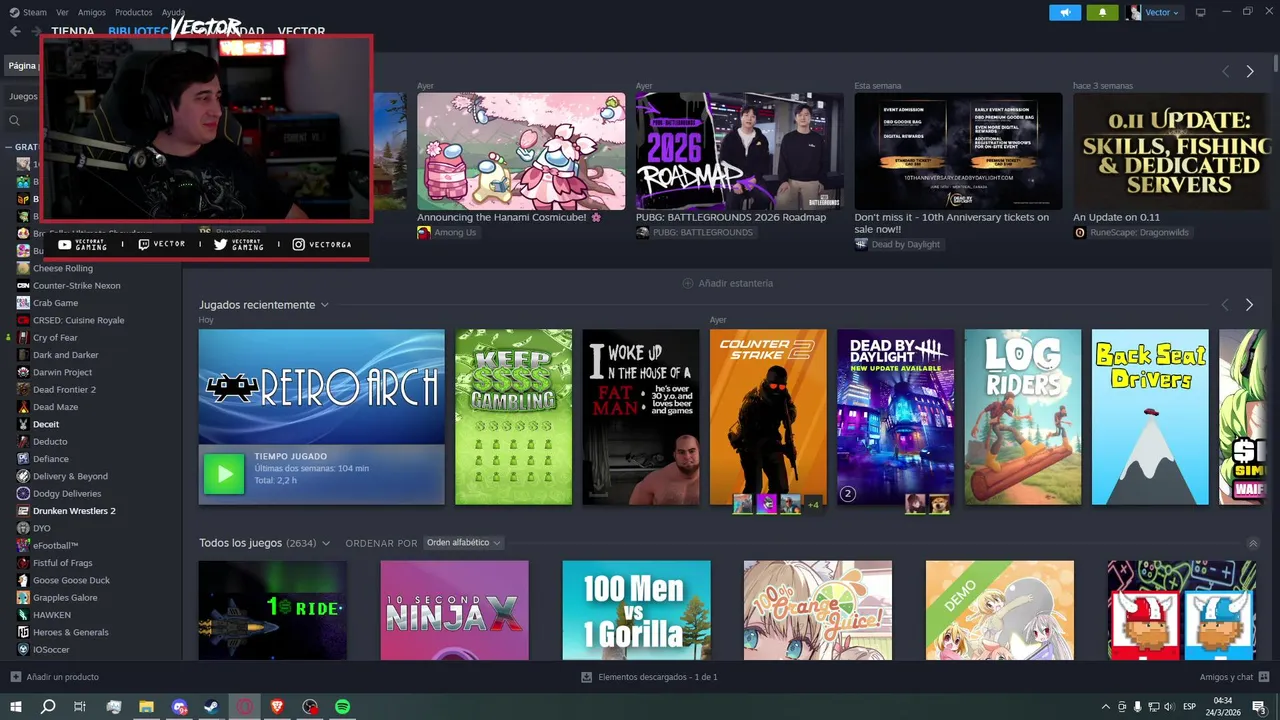Expand the Jugados recientemente shelf dropdown

[x=324, y=305]
